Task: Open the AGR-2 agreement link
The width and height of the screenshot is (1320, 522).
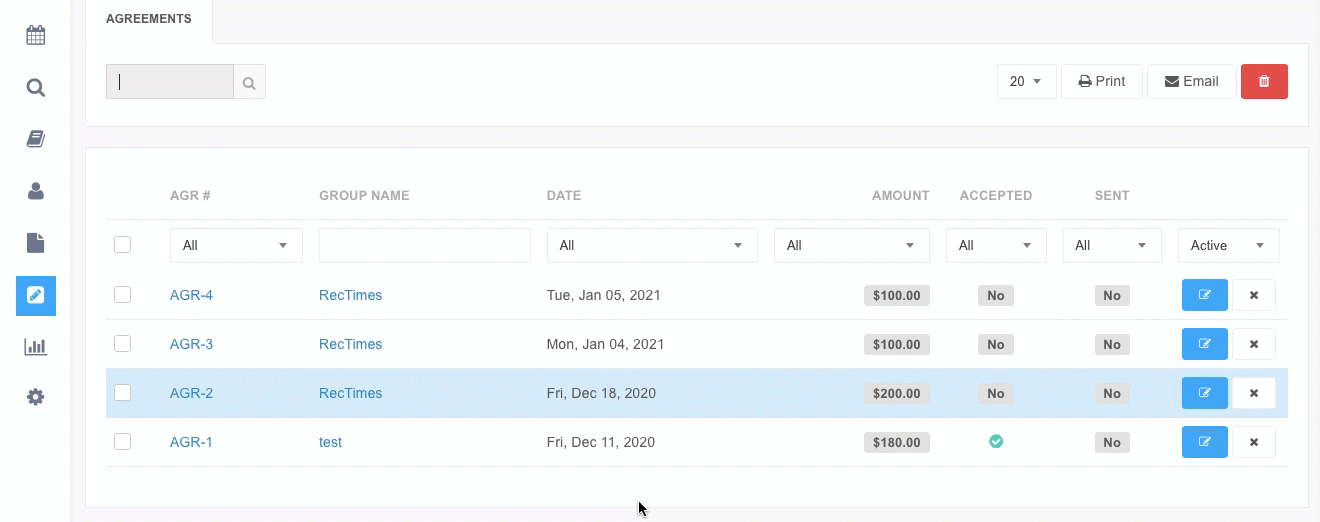Action: pos(191,393)
